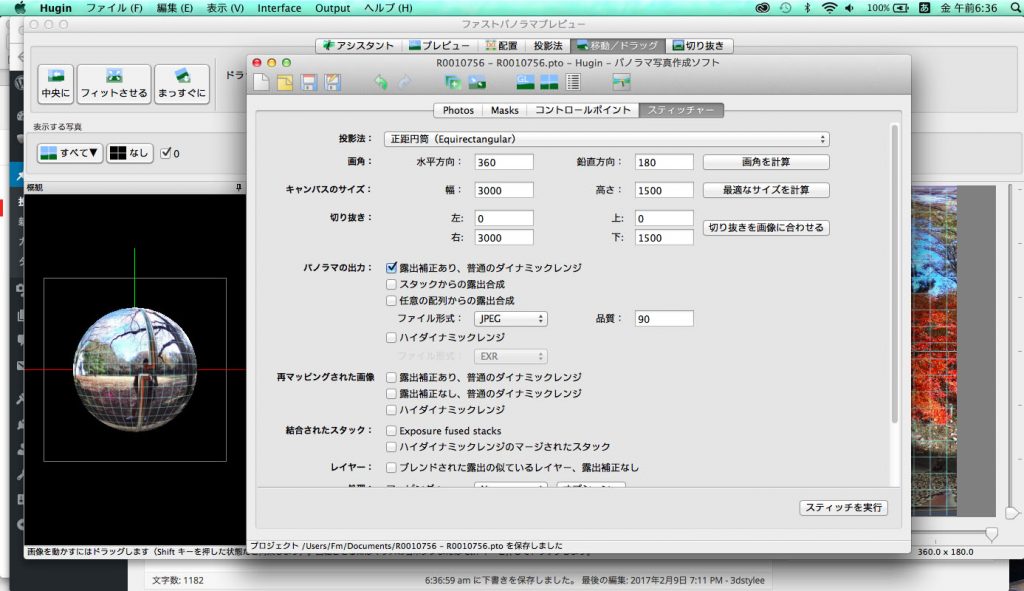Open the disabled EXR format dropdown
Screen dimensions: 1024x591
(511, 356)
